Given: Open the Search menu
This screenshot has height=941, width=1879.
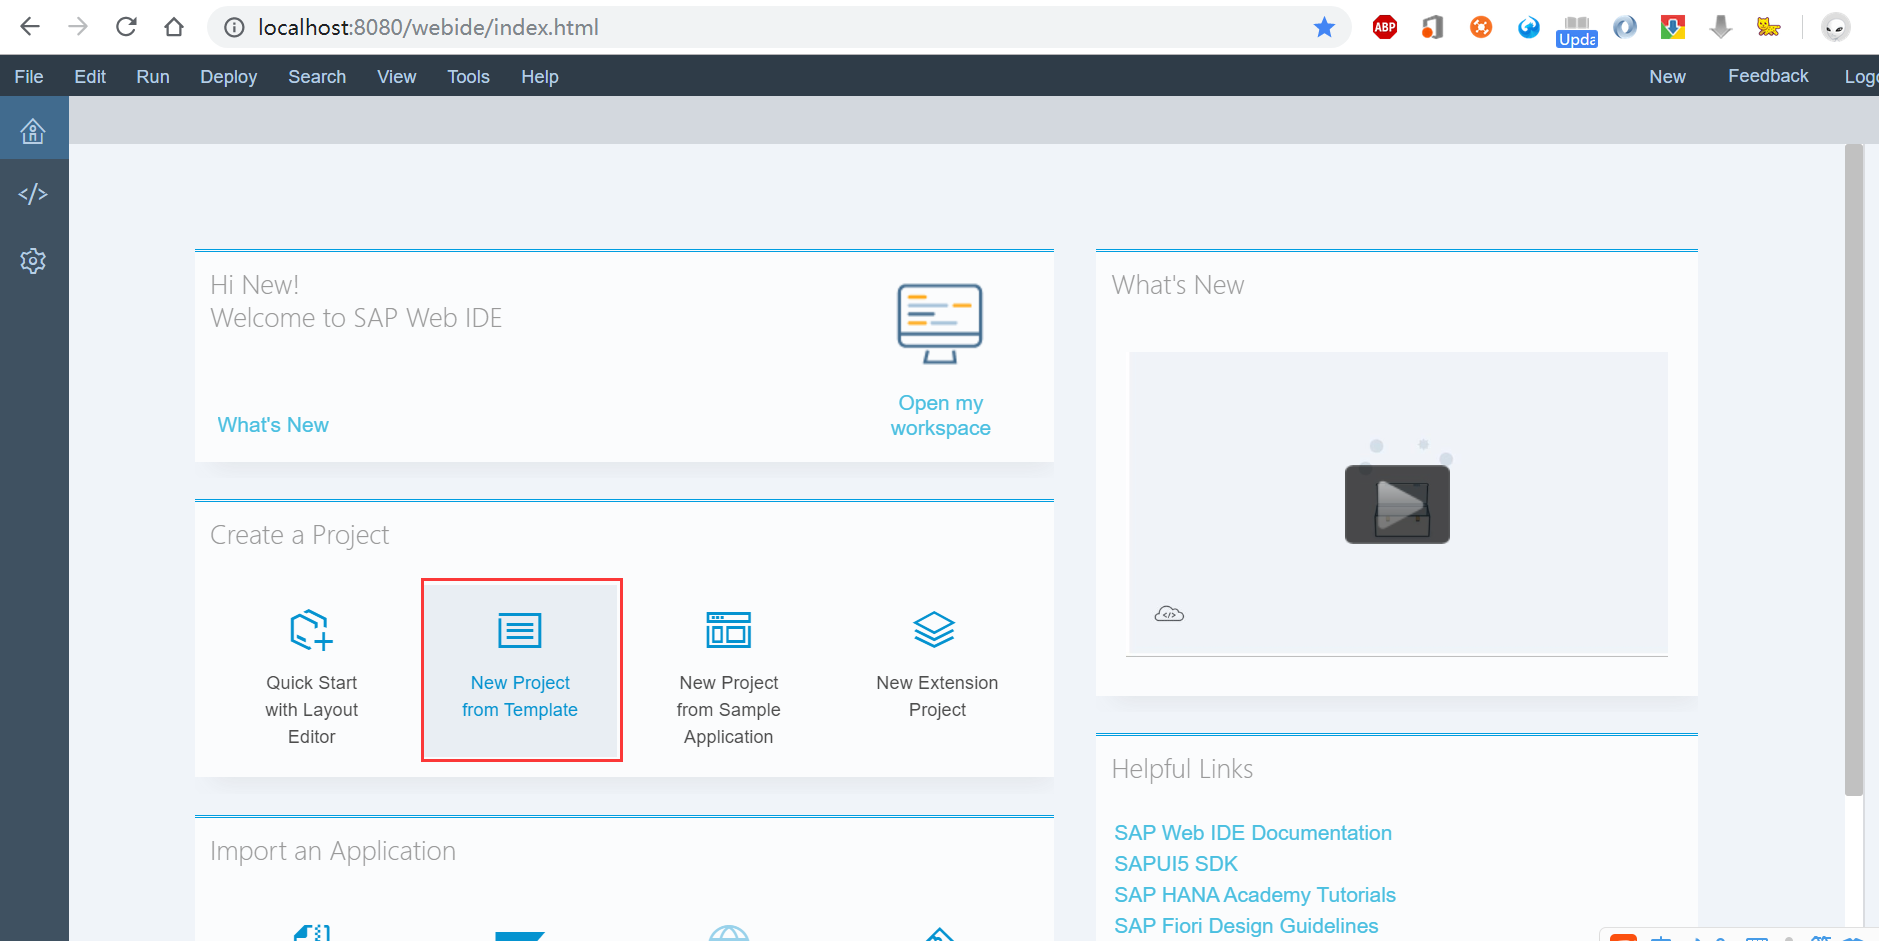Looking at the screenshot, I should coord(317,77).
